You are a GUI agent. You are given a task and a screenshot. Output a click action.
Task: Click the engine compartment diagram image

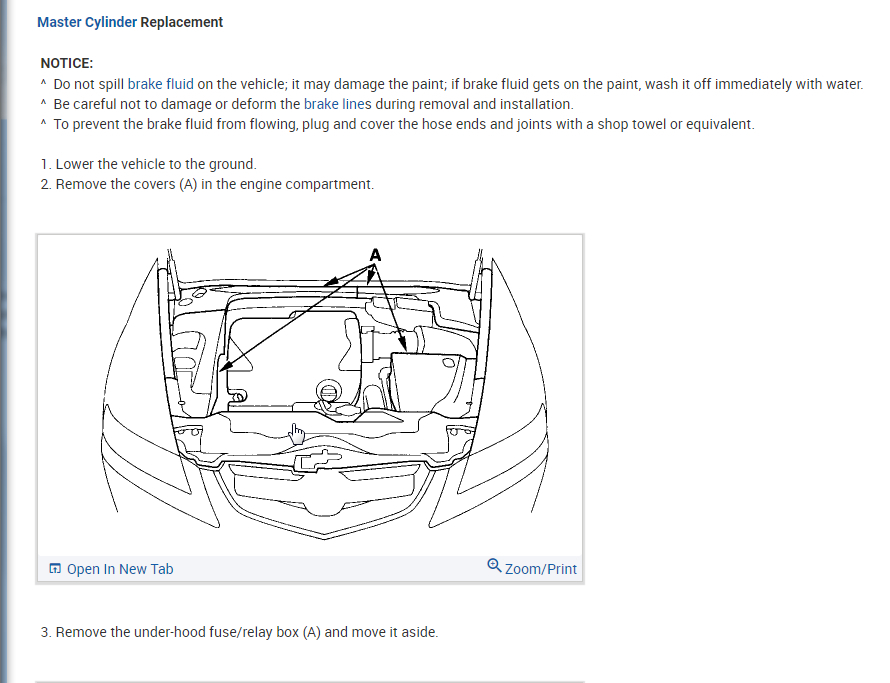pos(310,395)
